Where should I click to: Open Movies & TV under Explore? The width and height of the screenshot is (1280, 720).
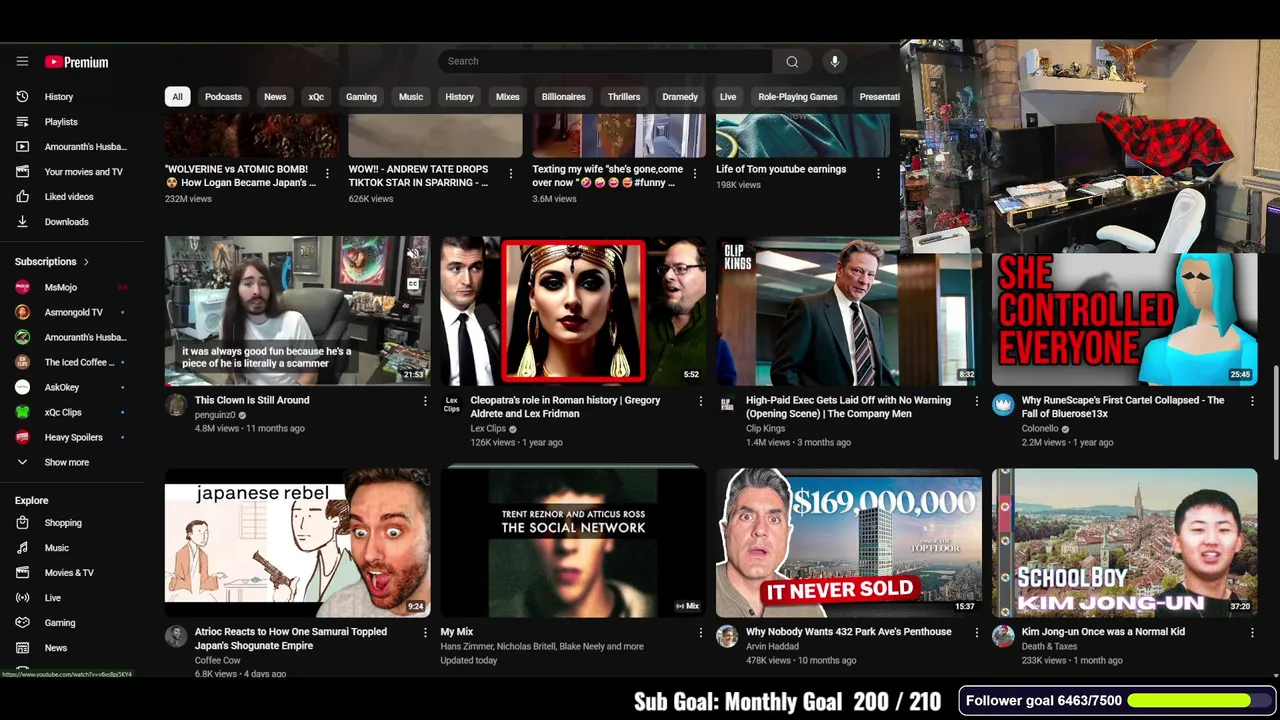coord(70,573)
